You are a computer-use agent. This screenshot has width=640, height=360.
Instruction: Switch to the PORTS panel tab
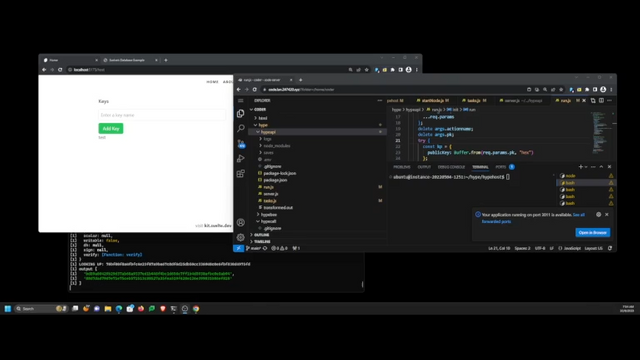[500, 167]
